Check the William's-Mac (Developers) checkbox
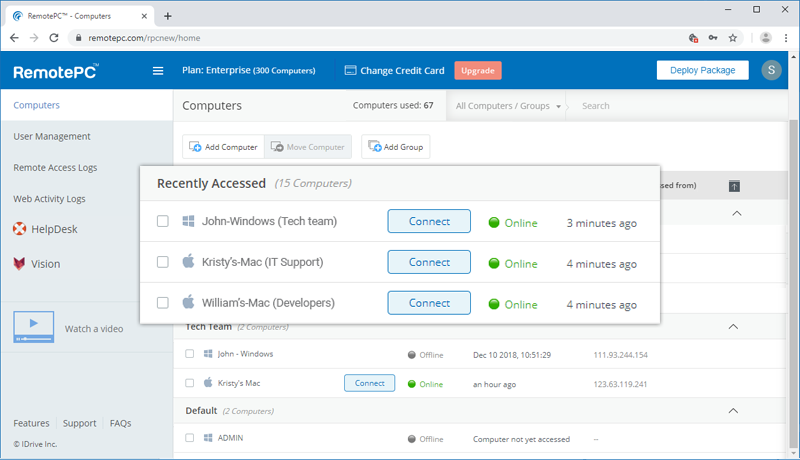Screen dimensions: 800x460 (x=163, y=302)
